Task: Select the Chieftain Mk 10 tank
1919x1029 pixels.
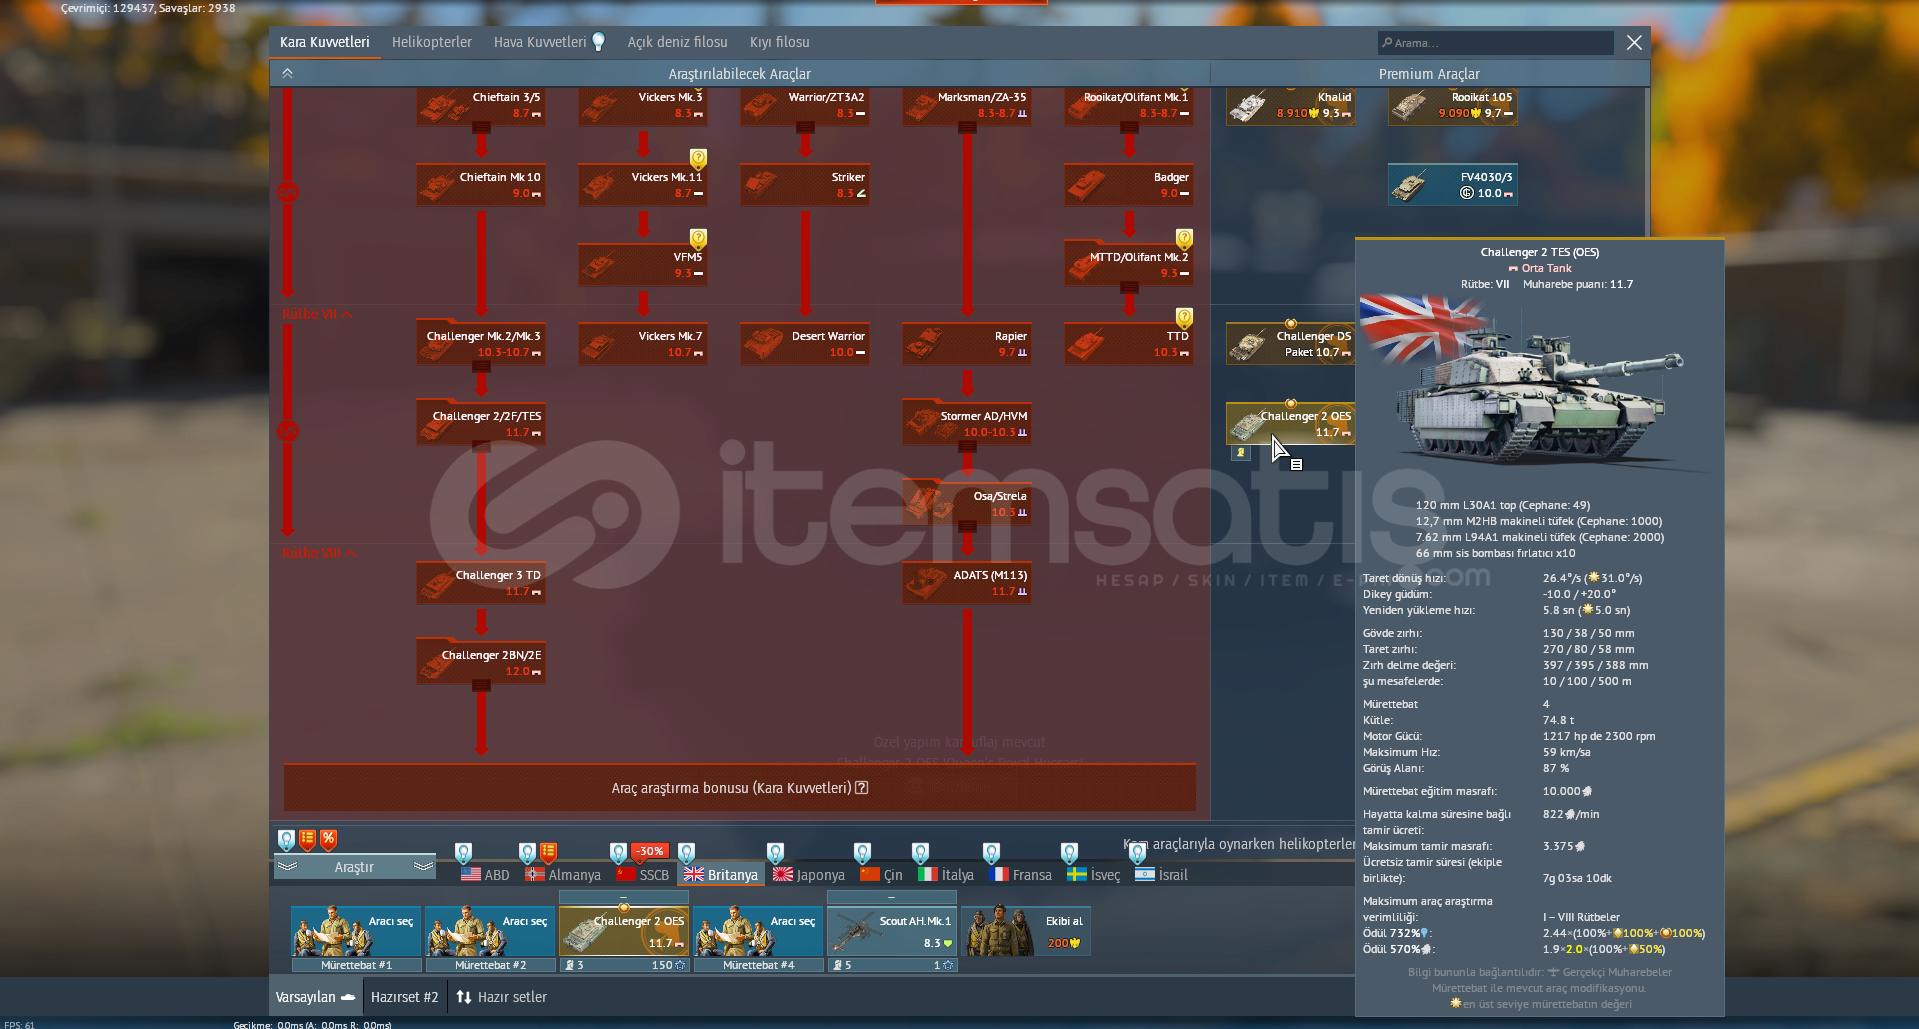Action: [480, 185]
